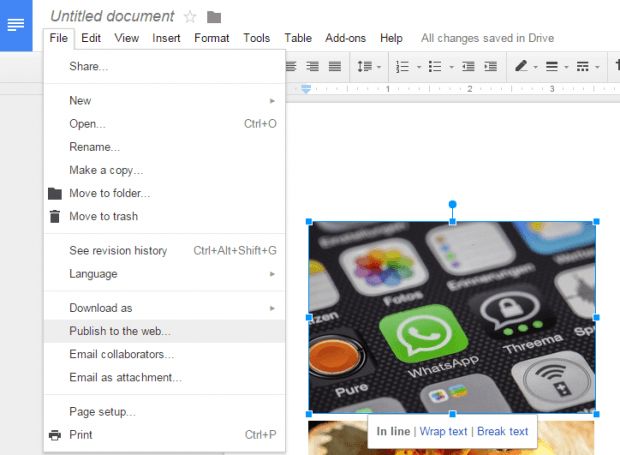Open the line spacing tool
The image size is (620, 455).
click(365, 66)
